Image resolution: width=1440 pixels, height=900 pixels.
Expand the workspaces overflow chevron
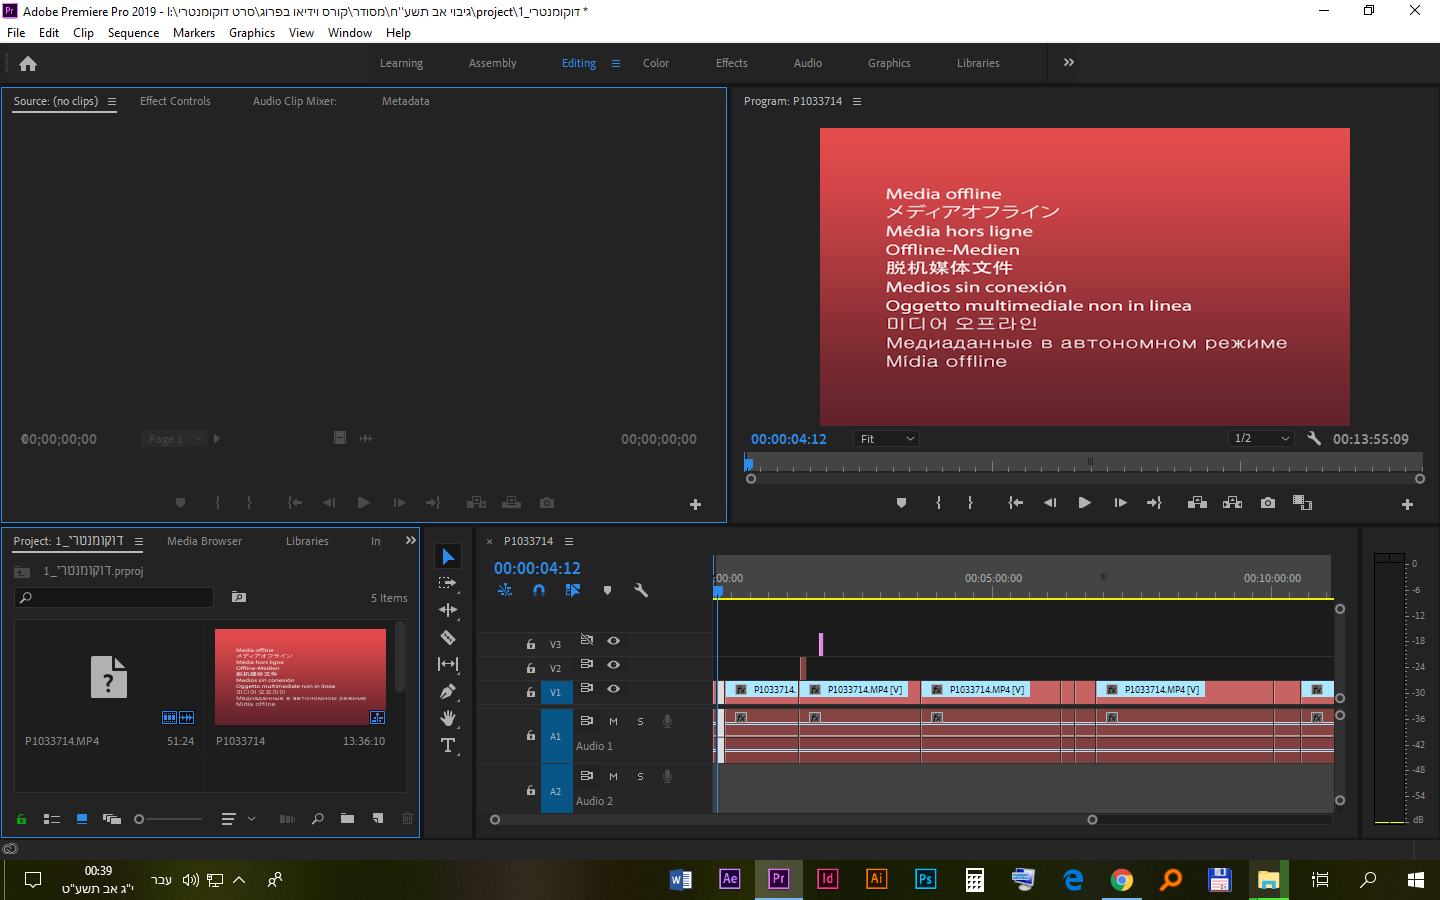pos(1069,62)
